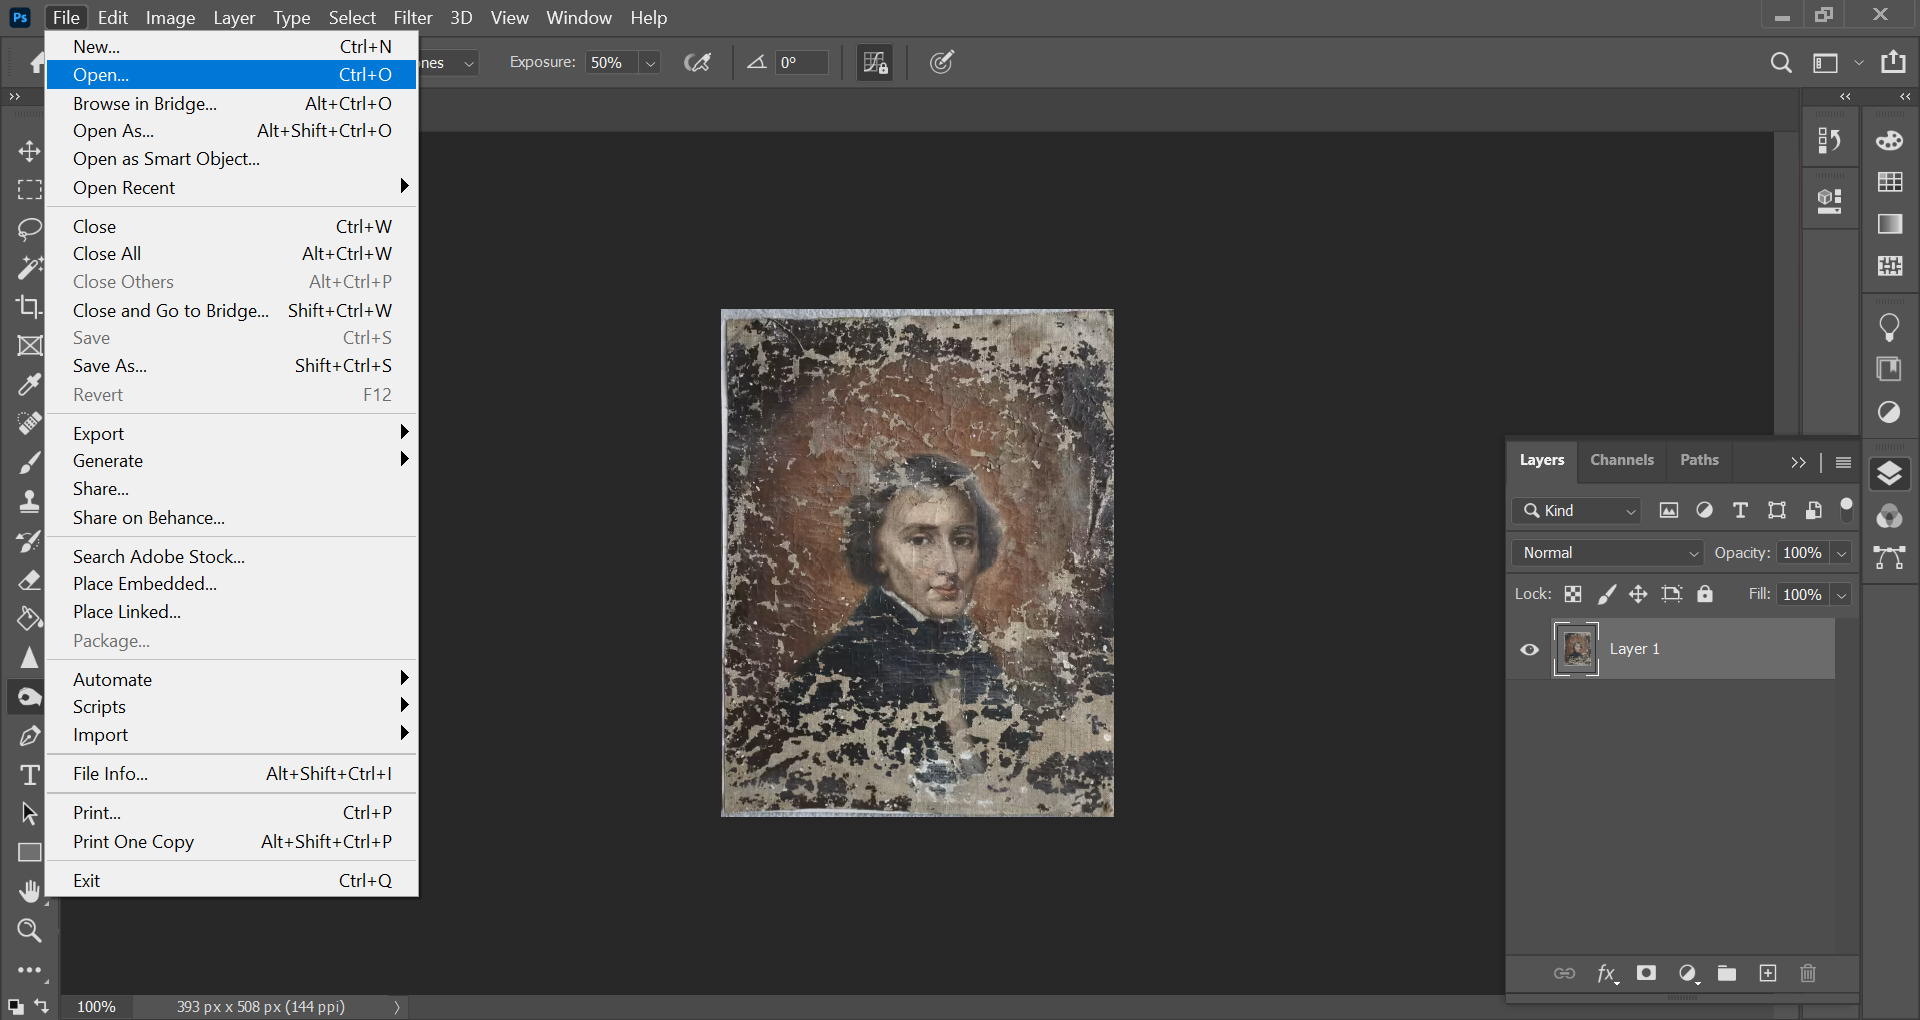Click Save As in File menu
The width and height of the screenshot is (1920, 1020).
click(x=110, y=366)
